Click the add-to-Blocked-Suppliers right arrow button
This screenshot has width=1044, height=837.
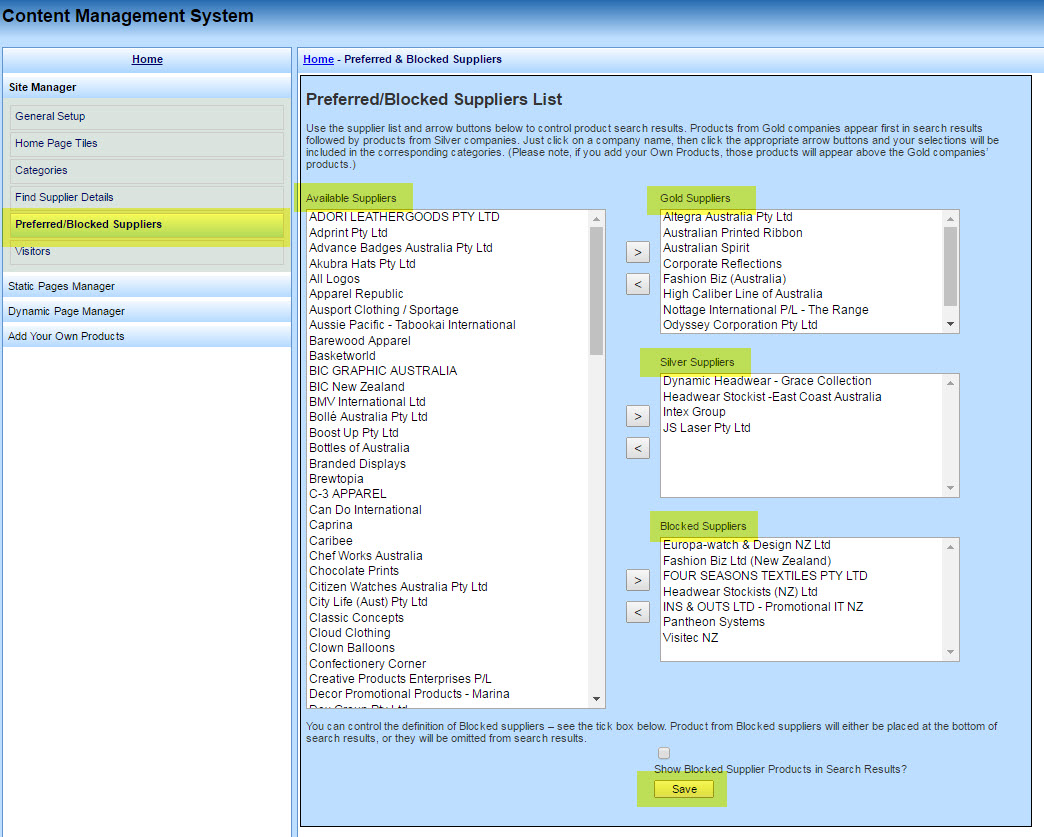[637, 580]
